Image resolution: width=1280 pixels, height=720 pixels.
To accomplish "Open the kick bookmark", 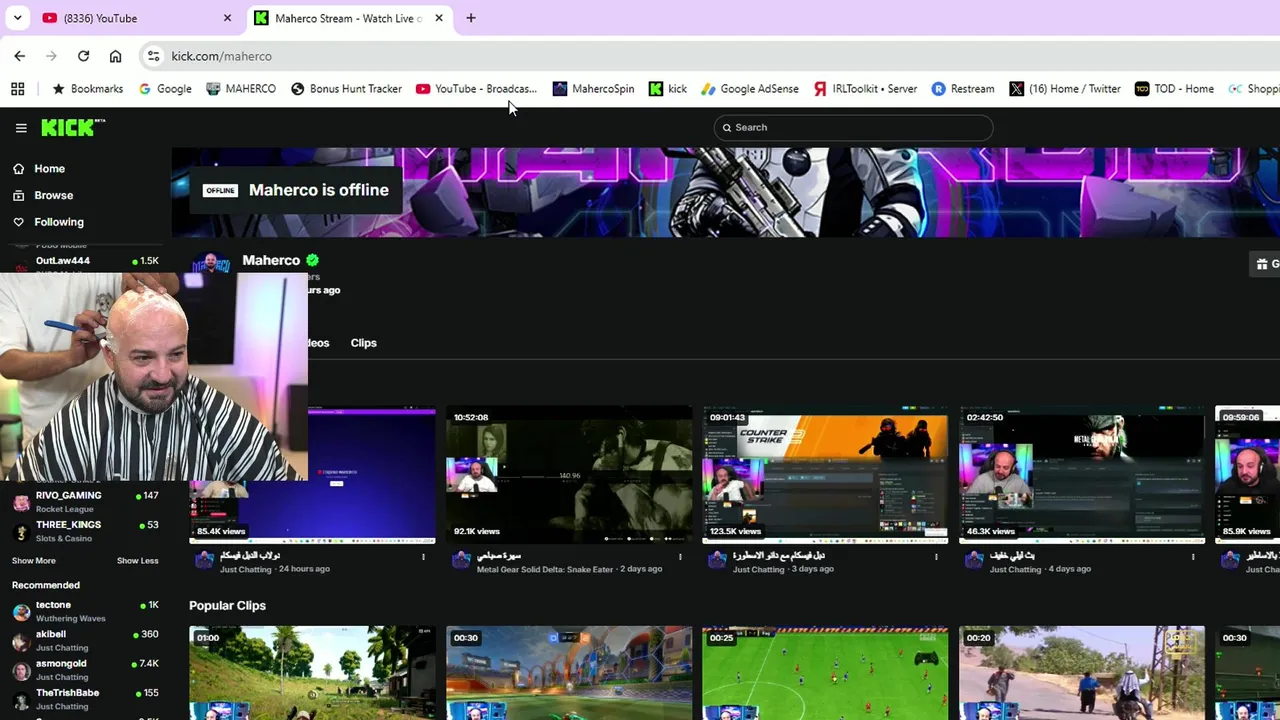I will tap(668, 89).
